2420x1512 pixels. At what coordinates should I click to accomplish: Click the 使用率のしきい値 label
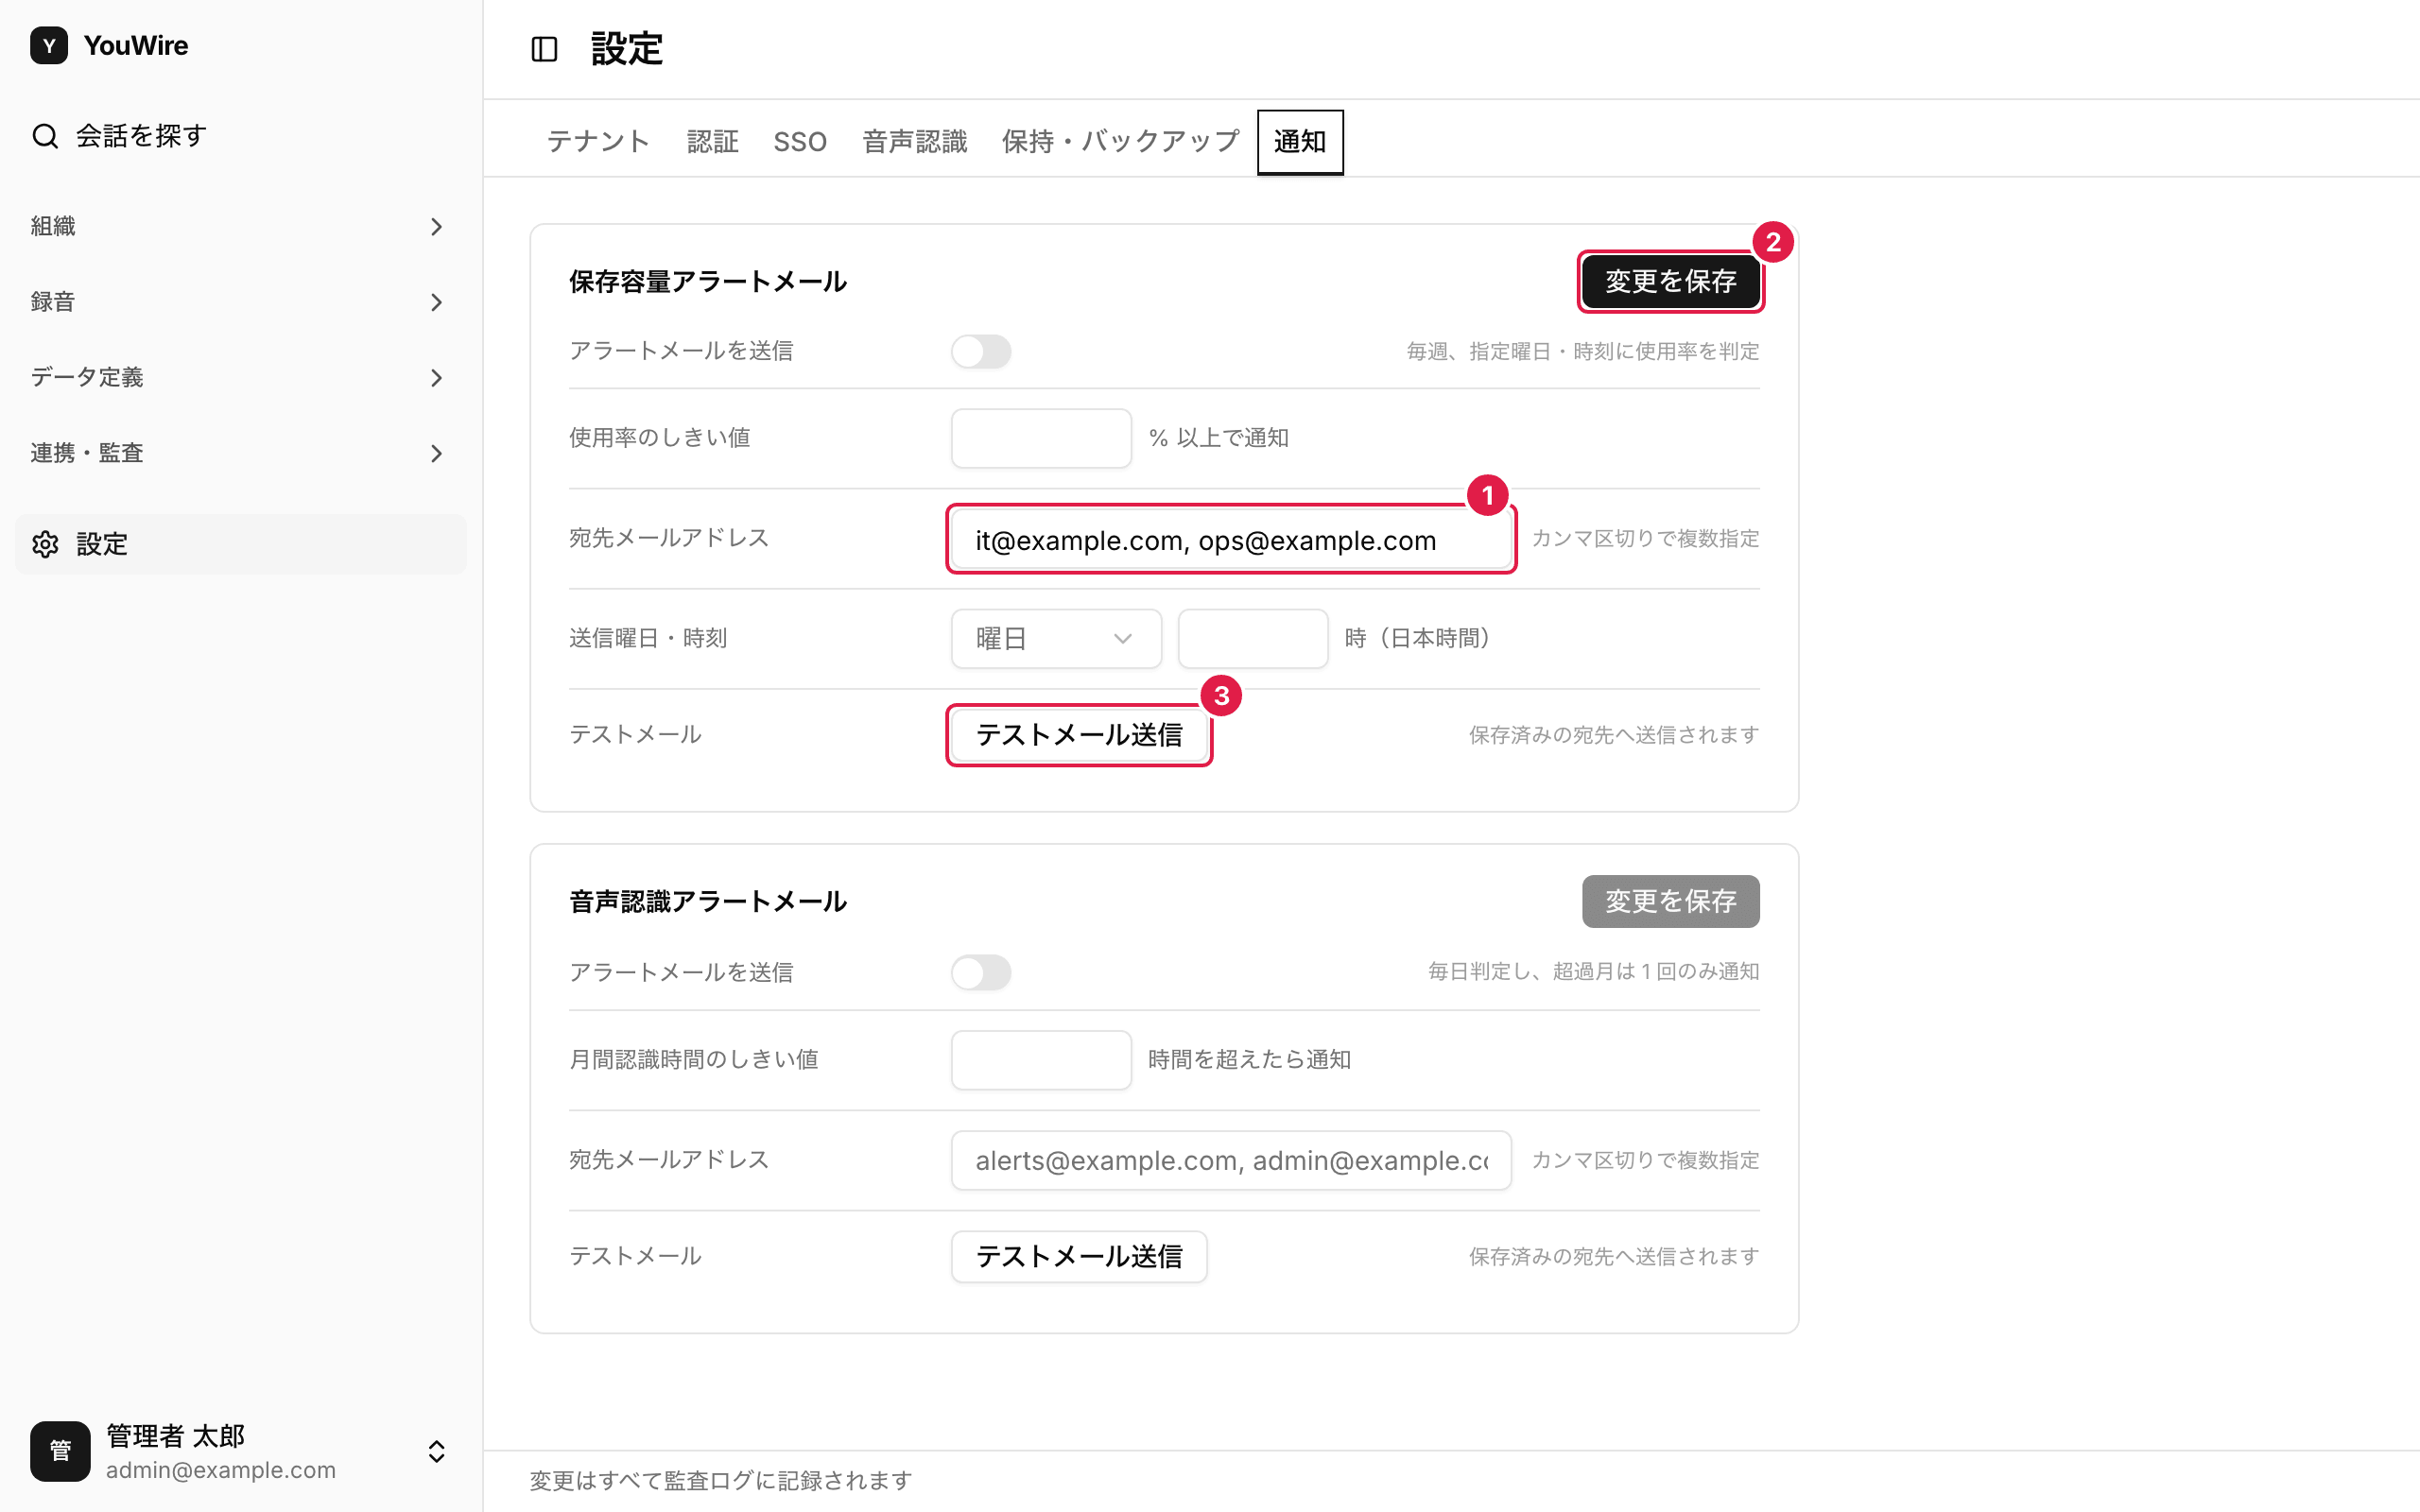(x=660, y=438)
